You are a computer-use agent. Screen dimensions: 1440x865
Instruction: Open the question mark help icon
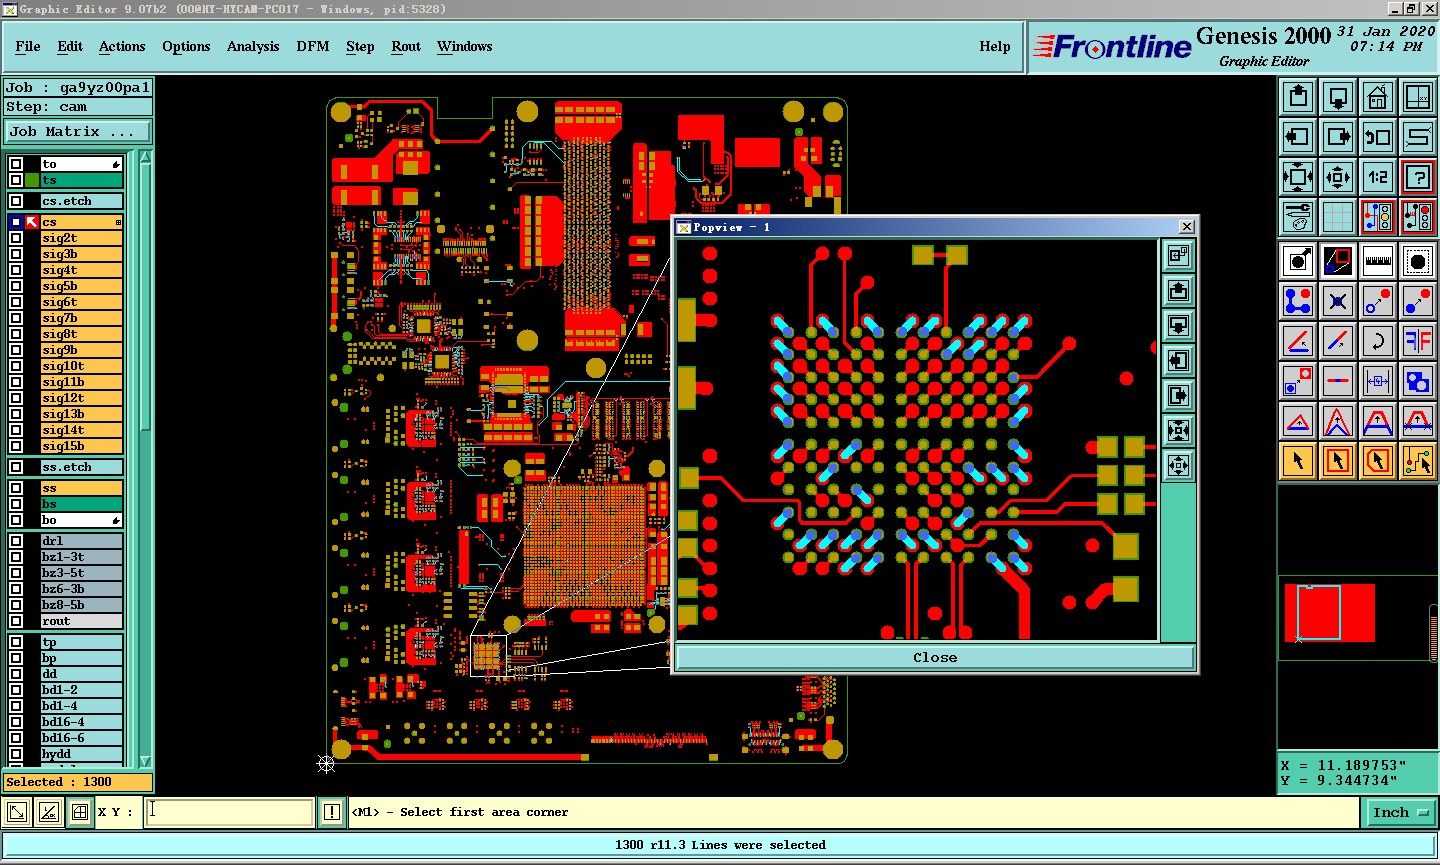[1418, 177]
